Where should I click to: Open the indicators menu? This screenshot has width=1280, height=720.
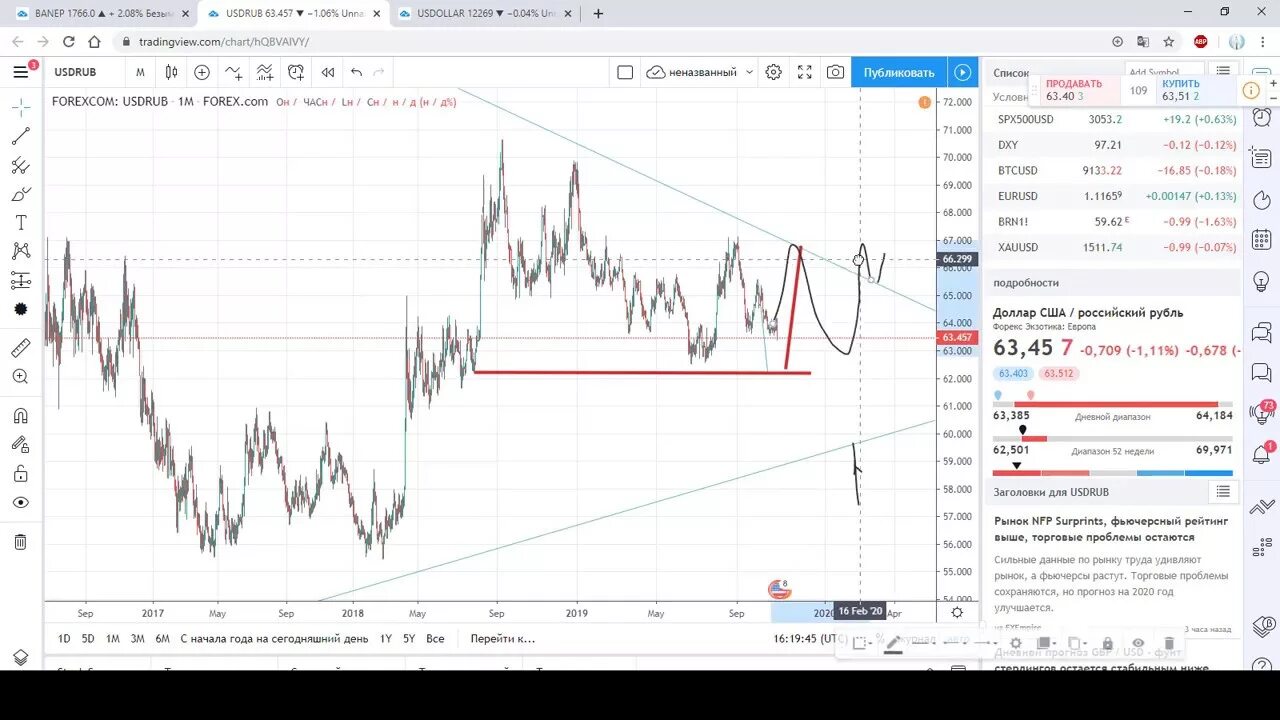(233, 72)
